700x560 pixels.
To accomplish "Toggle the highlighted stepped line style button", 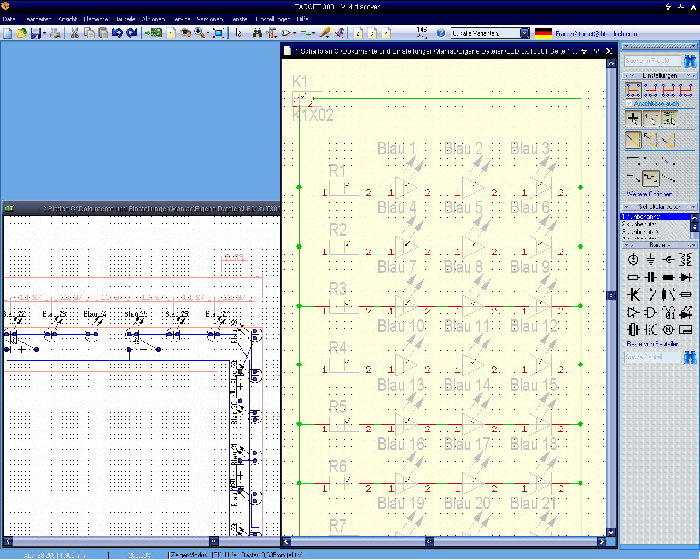I will pos(650,178).
